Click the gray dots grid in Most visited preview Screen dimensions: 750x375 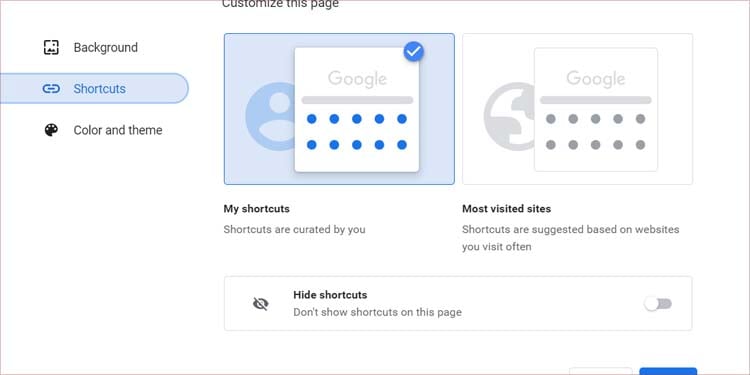click(596, 132)
